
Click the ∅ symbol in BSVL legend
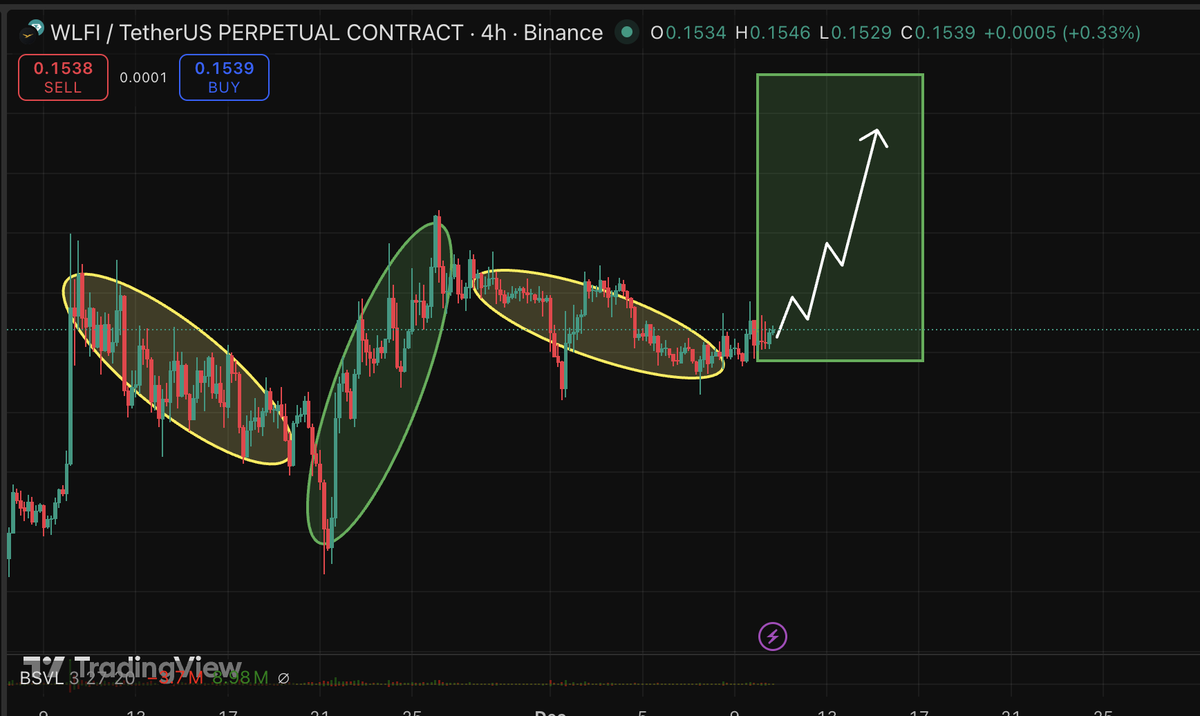click(x=283, y=679)
